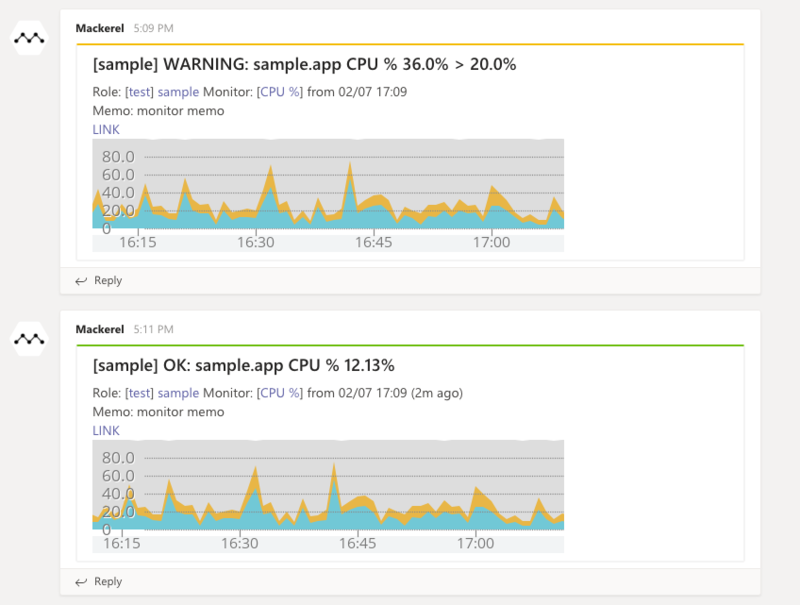Open LINK in the OK alert card
This screenshot has height=605, width=800.
tap(106, 431)
